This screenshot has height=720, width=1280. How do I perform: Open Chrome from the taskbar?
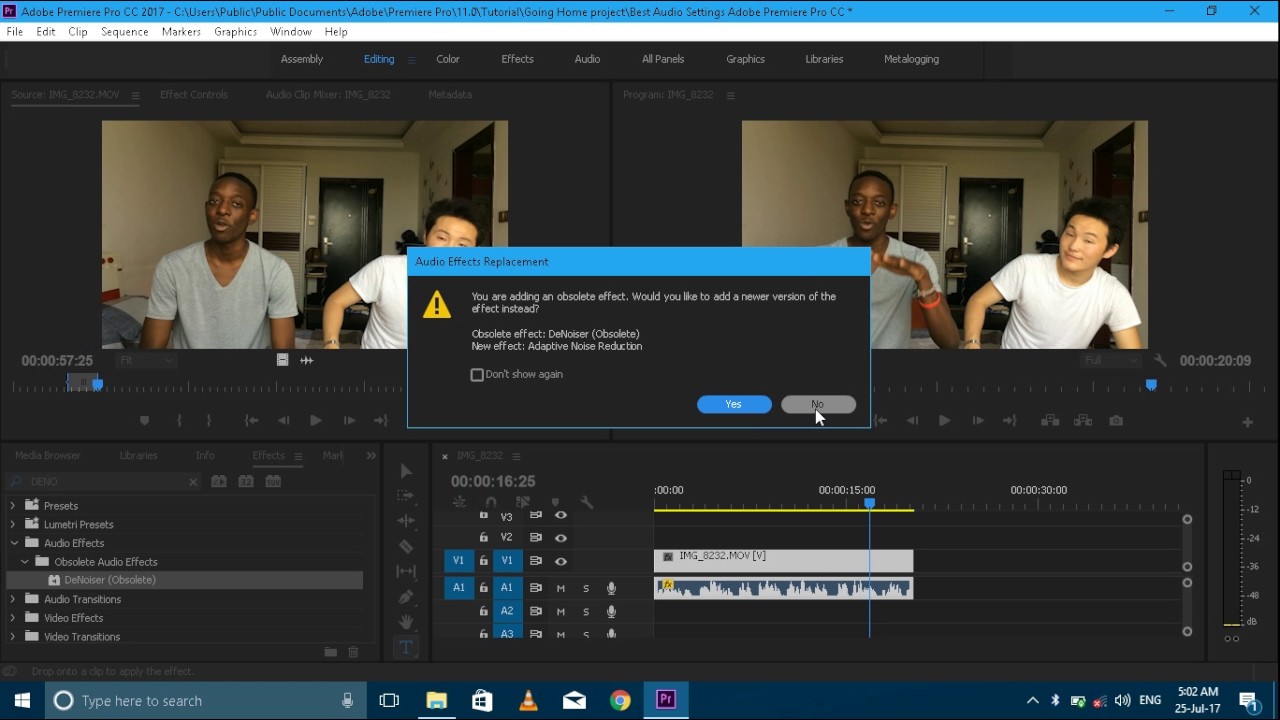point(620,700)
